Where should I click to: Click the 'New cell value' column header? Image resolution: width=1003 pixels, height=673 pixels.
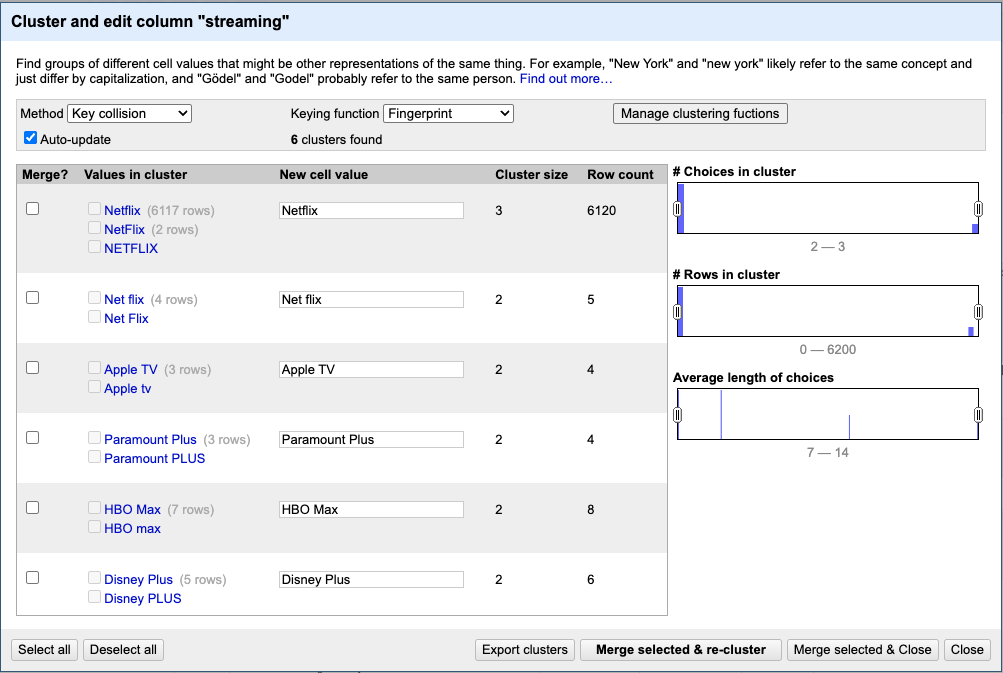(x=324, y=175)
